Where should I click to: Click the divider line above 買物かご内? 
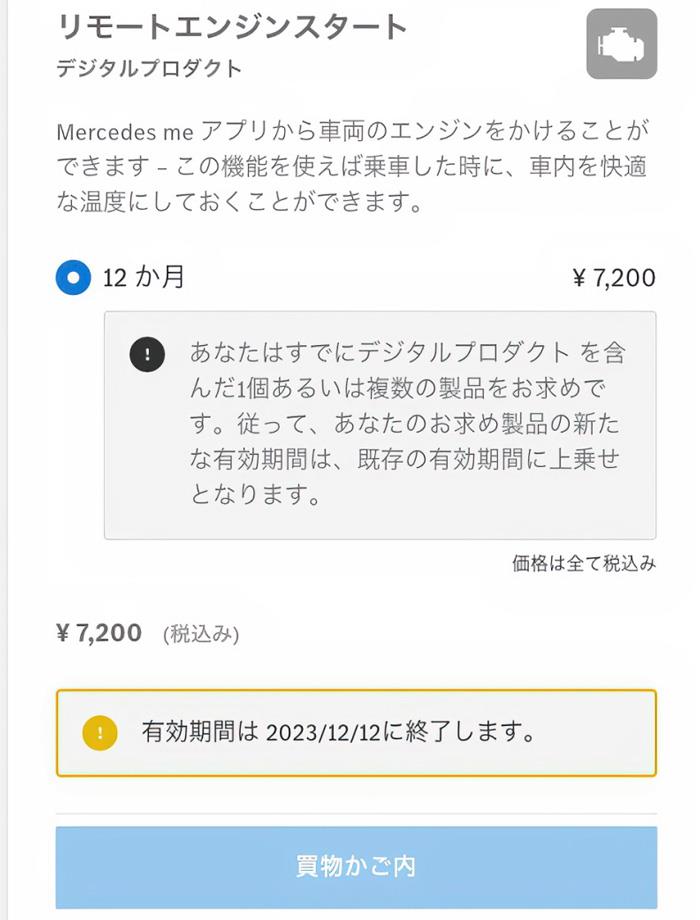pos(356,814)
